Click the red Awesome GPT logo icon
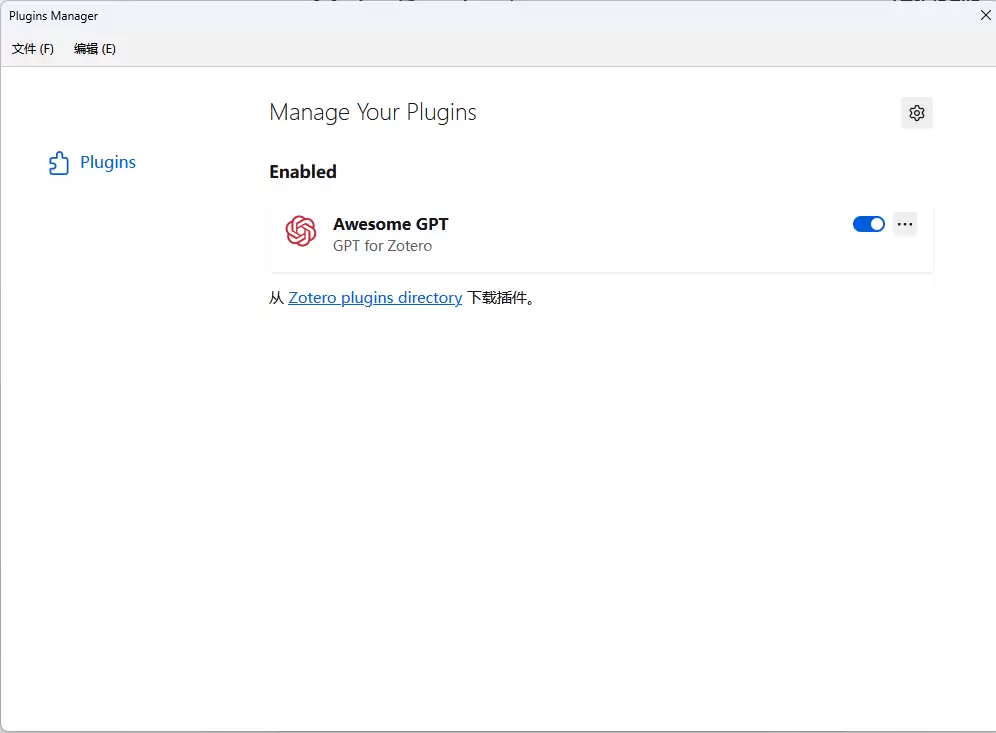 pos(301,231)
